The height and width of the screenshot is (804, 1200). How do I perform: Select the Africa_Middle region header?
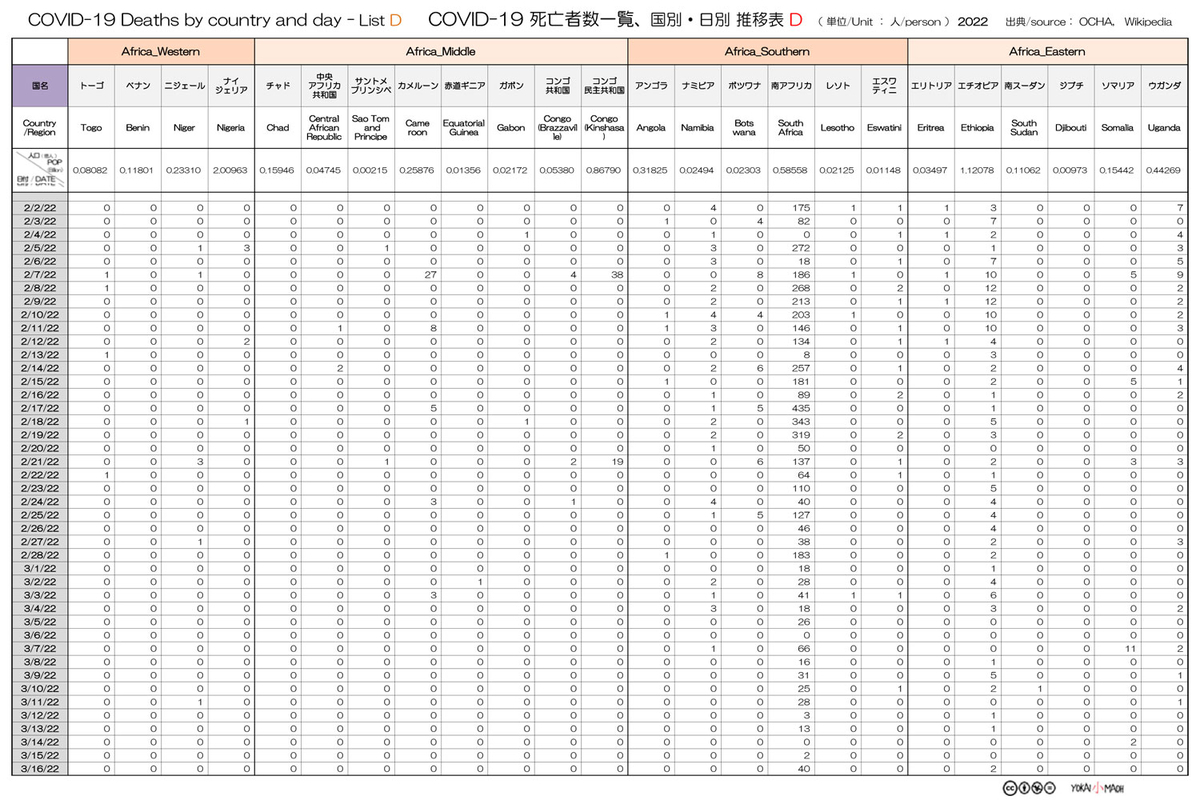(x=441, y=51)
